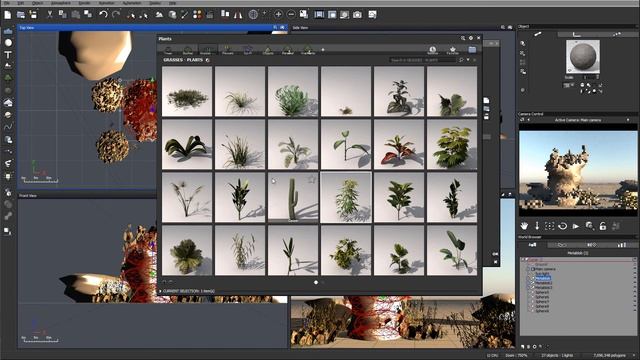
Task: Click the magnifier icon in Top View header
Action: pos(275,27)
